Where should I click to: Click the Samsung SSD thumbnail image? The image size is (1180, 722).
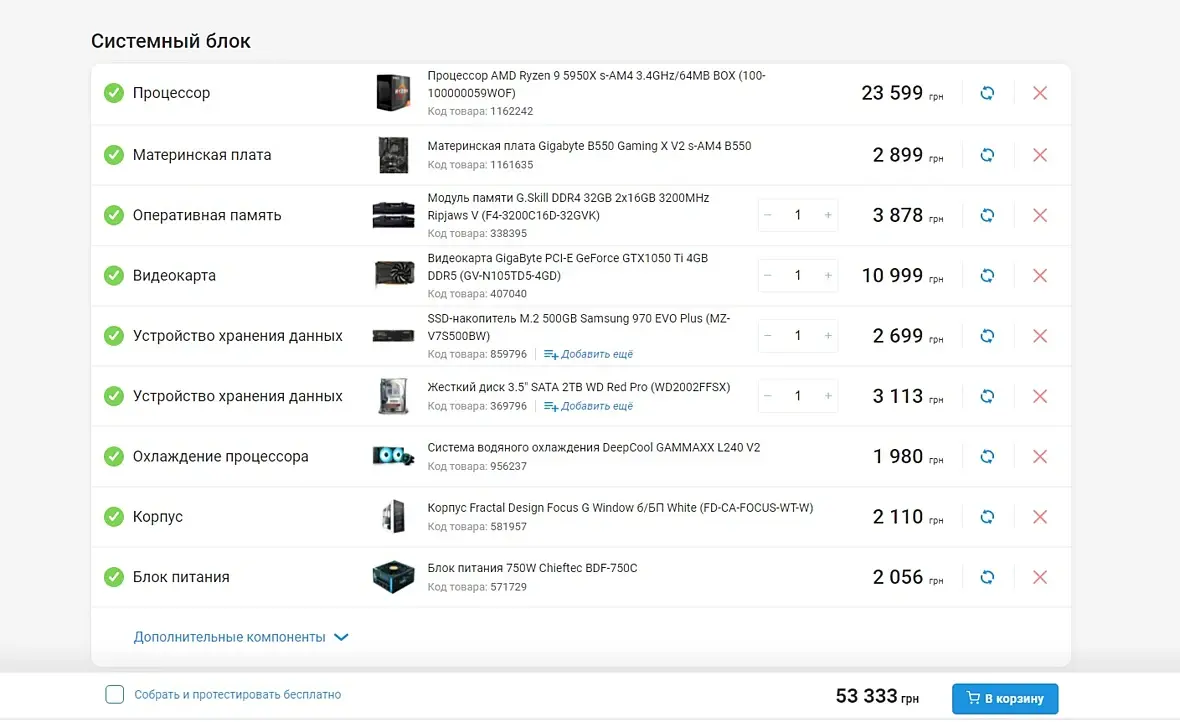coord(394,336)
